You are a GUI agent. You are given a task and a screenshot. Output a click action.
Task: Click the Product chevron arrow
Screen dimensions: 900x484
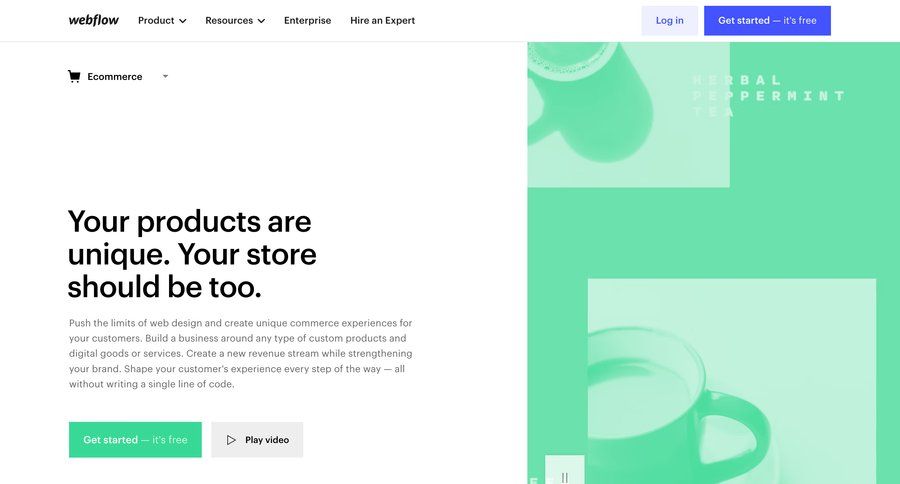click(182, 21)
